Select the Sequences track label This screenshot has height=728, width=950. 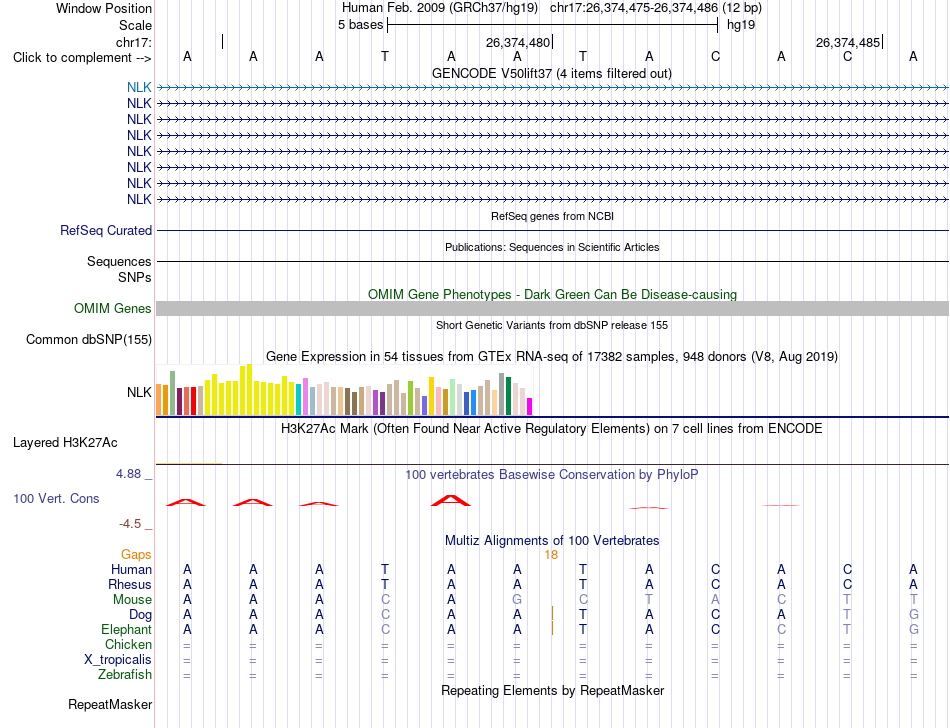point(119,262)
